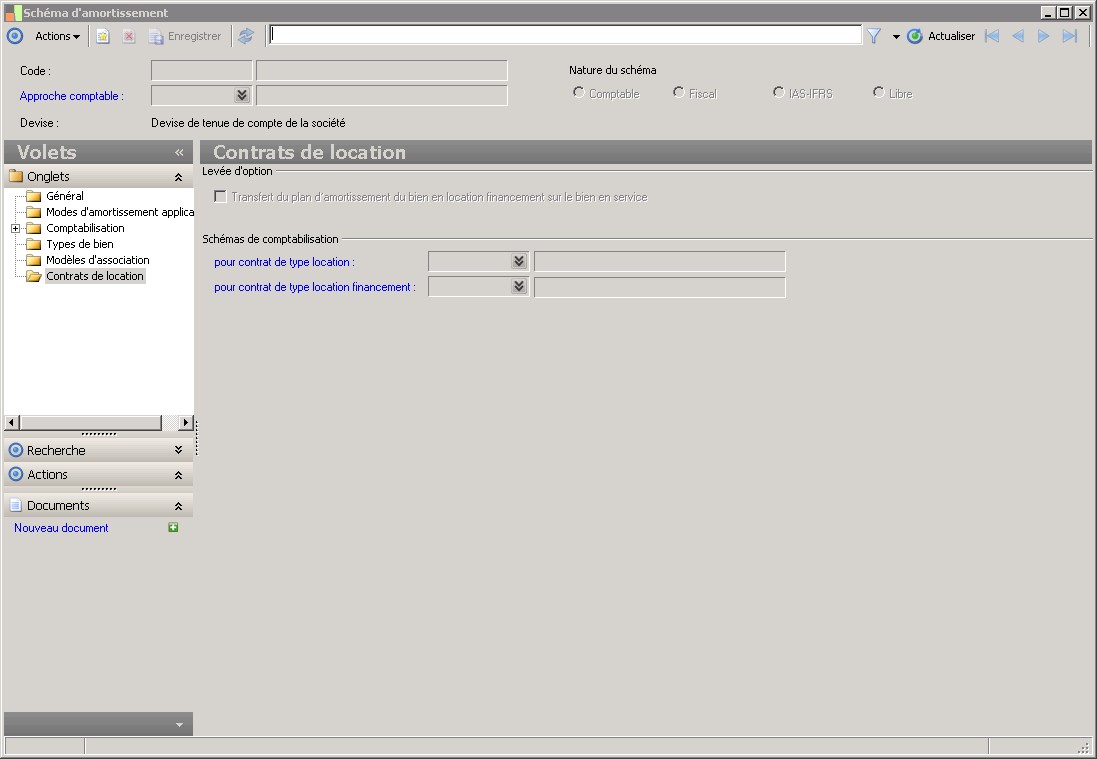Click the contrat de type location description field
The image size is (1097, 759).
click(x=660, y=262)
